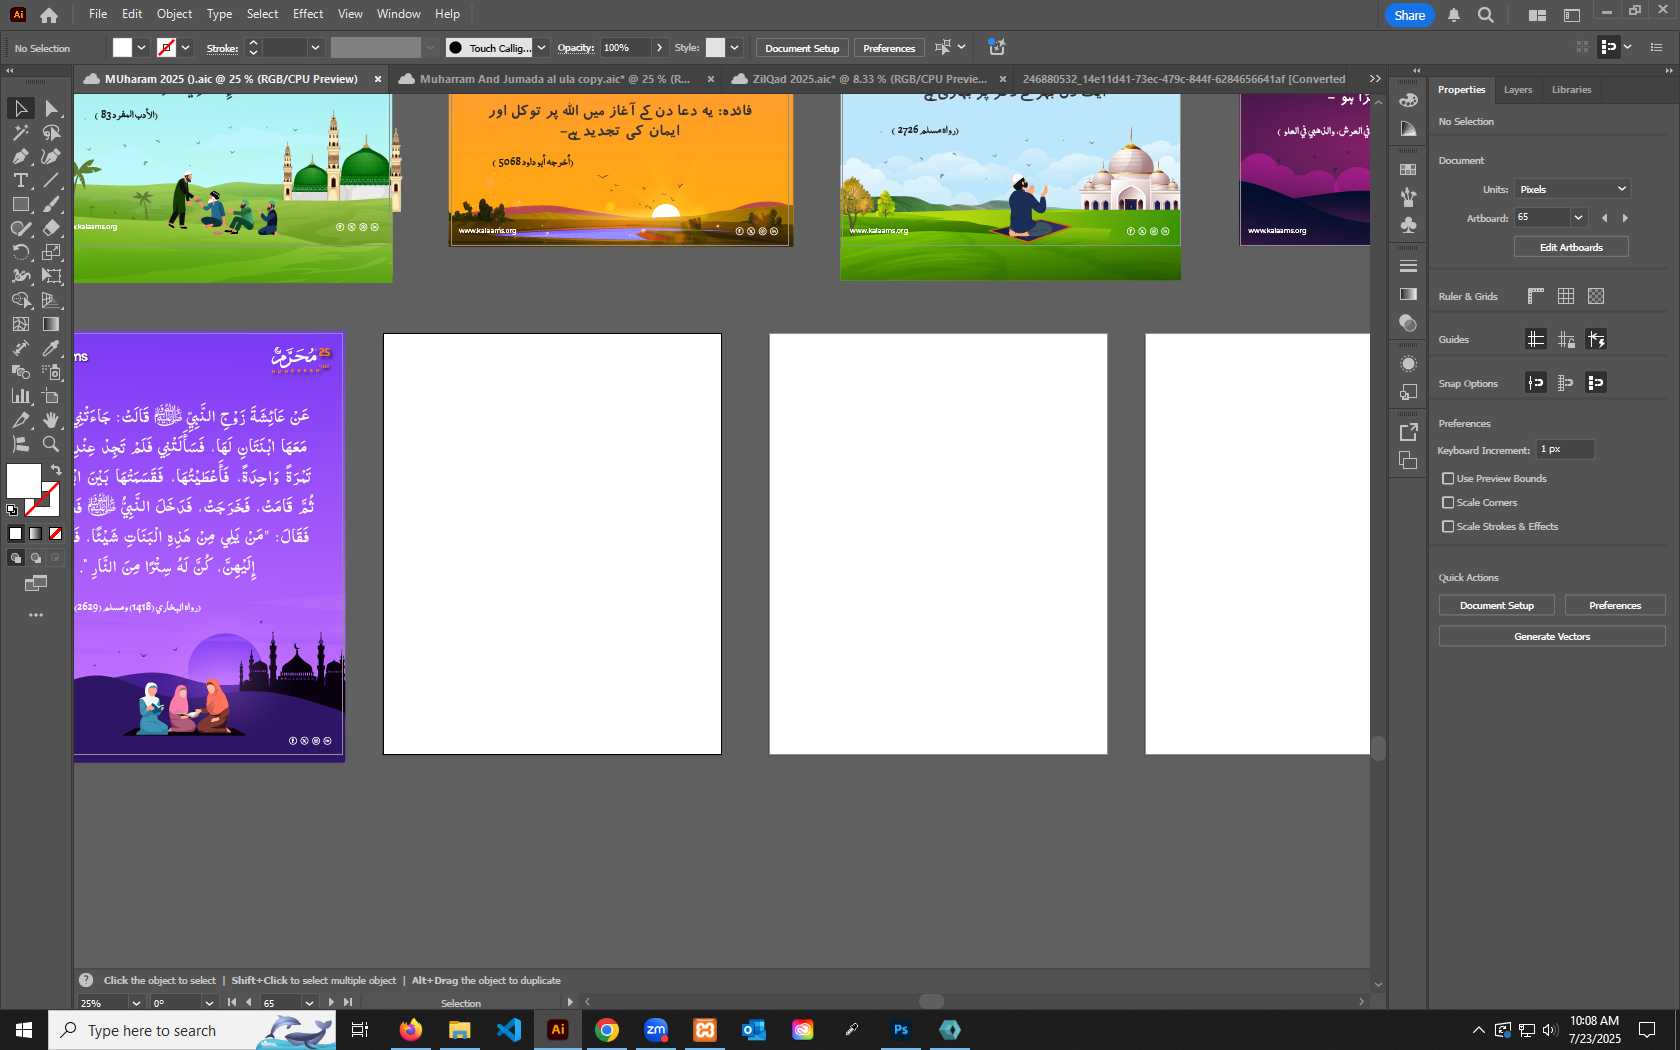Select the Selection tool arrow

click(20, 108)
